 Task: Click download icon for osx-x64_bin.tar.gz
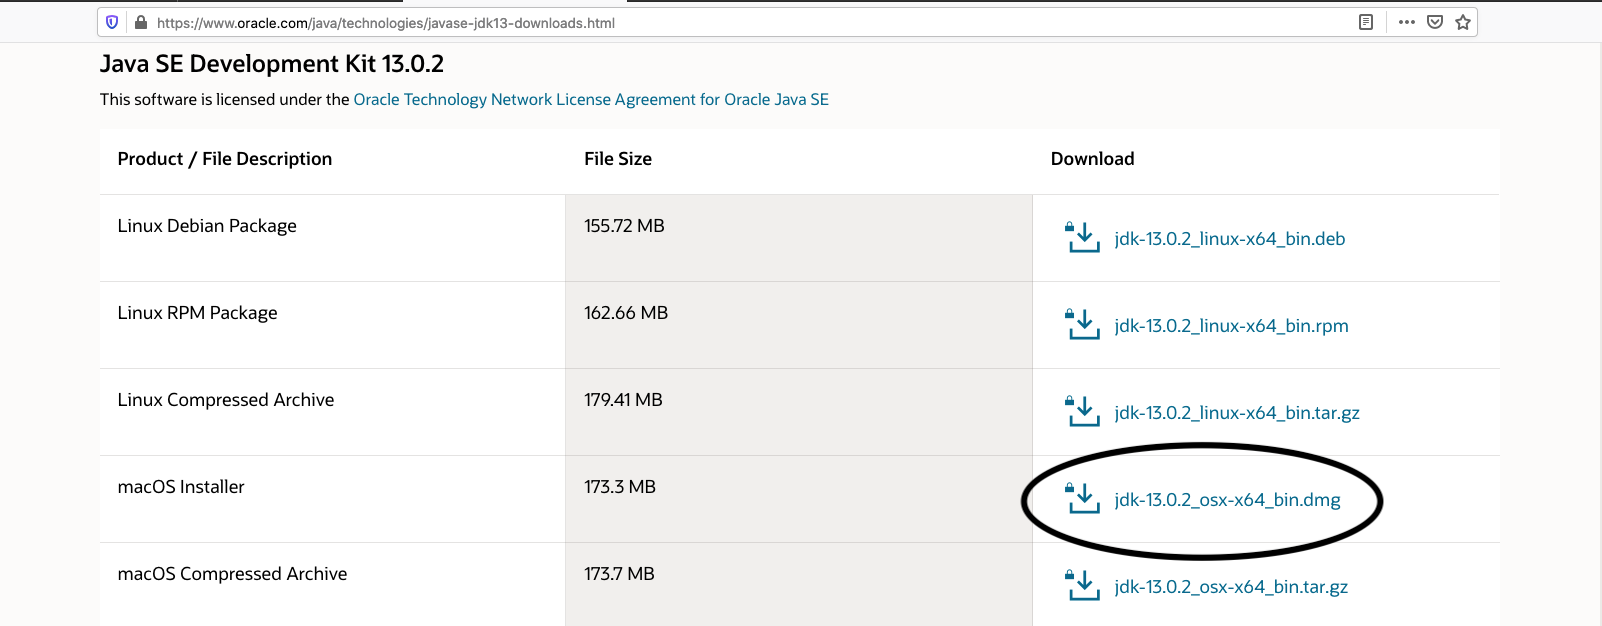tap(1082, 586)
